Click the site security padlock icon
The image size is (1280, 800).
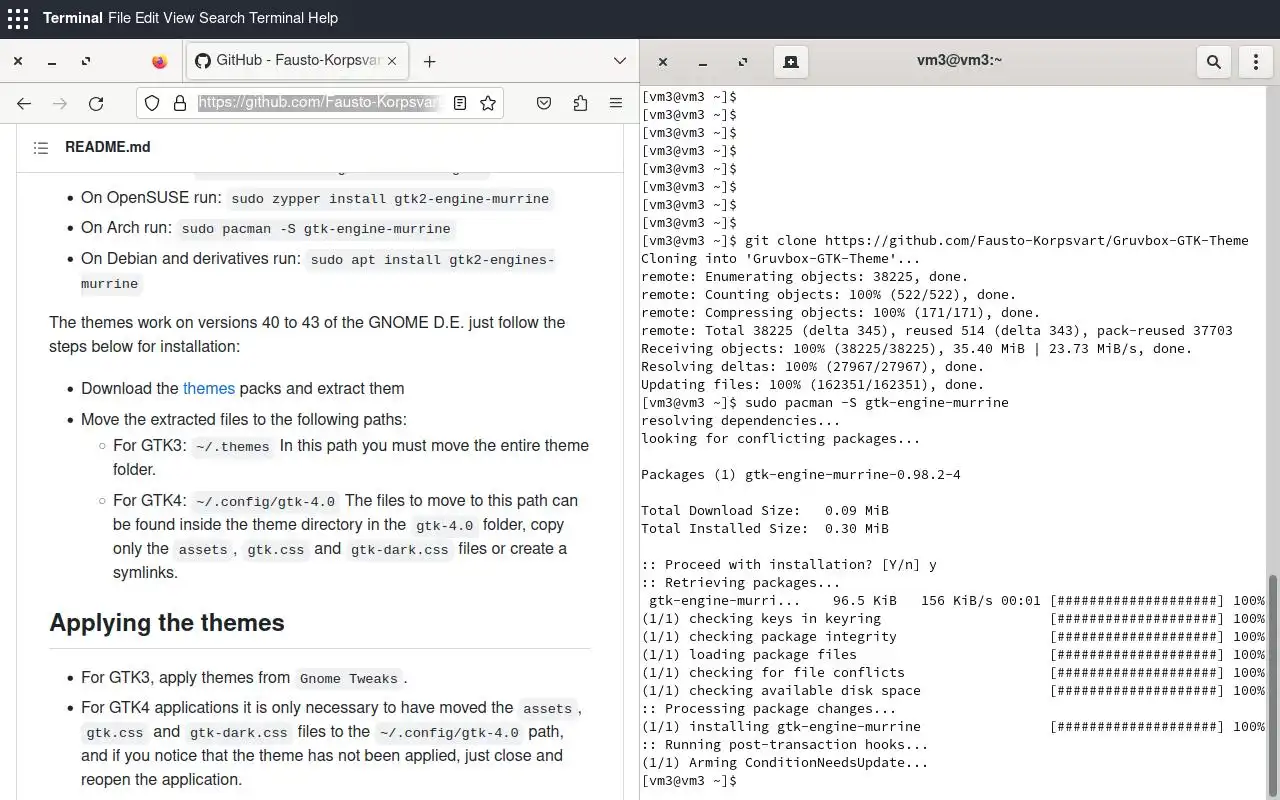pos(180,103)
